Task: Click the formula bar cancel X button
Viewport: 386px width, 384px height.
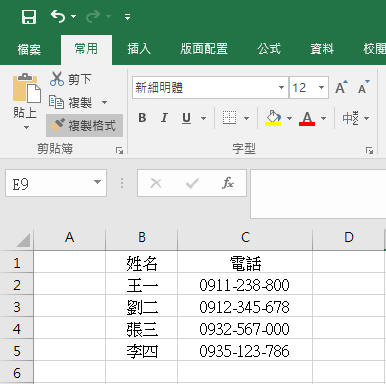Action: tap(156, 183)
